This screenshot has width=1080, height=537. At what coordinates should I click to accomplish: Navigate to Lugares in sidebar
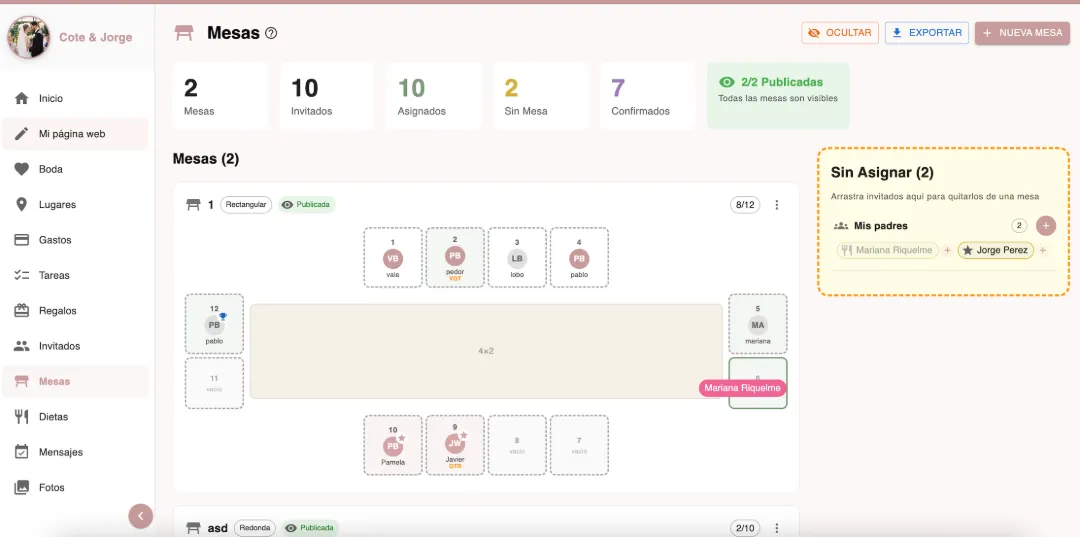point(75,204)
